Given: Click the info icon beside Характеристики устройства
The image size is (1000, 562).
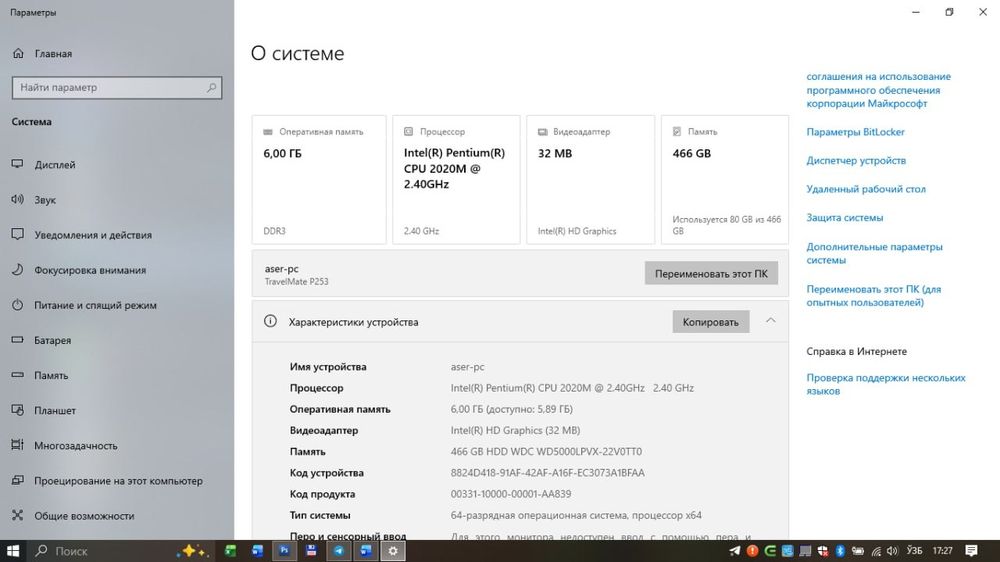Looking at the screenshot, I should [270, 322].
